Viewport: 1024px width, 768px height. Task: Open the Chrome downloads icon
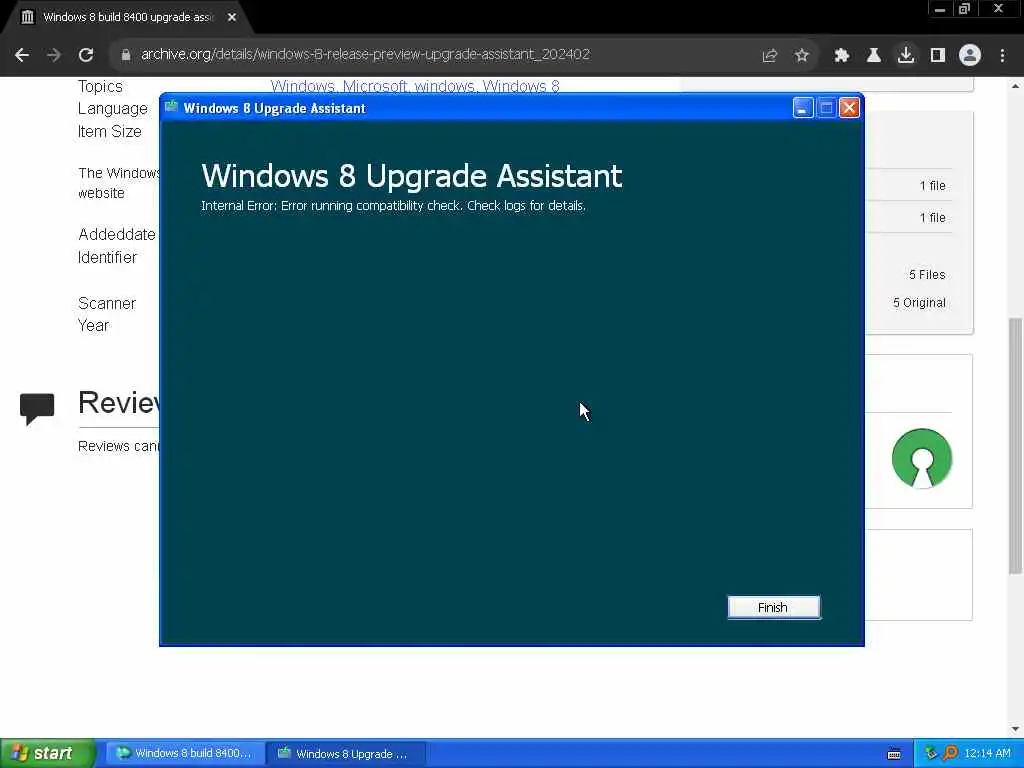[906, 55]
